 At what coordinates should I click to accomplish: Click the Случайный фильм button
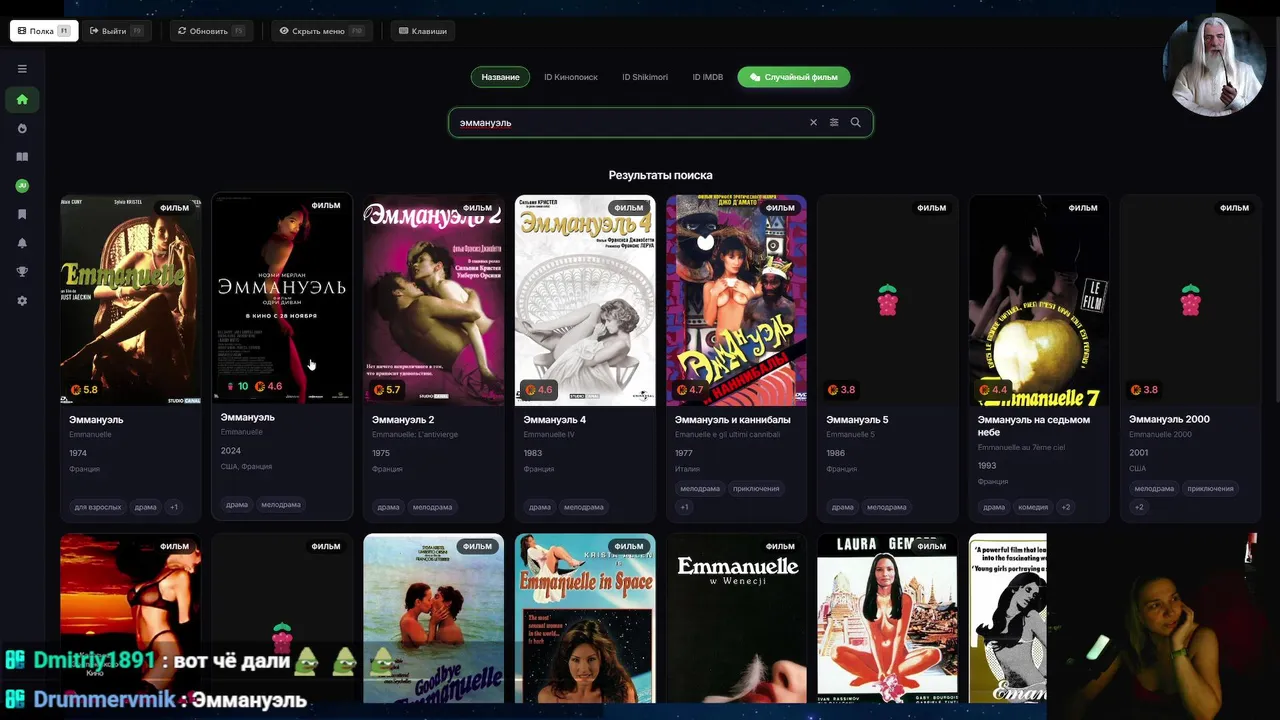[x=794, y=77]
